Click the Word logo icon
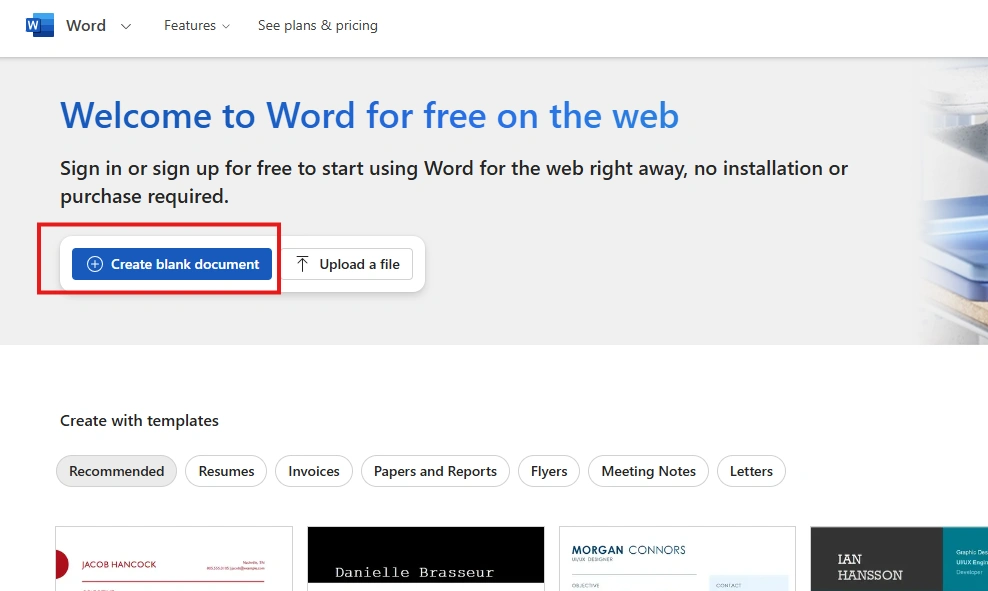 [x=40, y=25]
